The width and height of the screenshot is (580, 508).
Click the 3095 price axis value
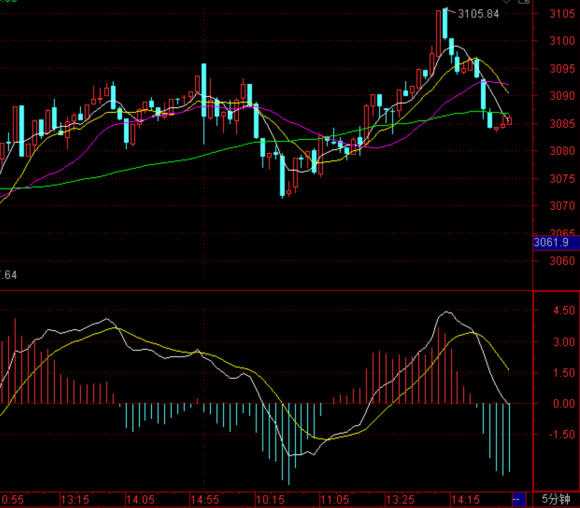point(562,69)
